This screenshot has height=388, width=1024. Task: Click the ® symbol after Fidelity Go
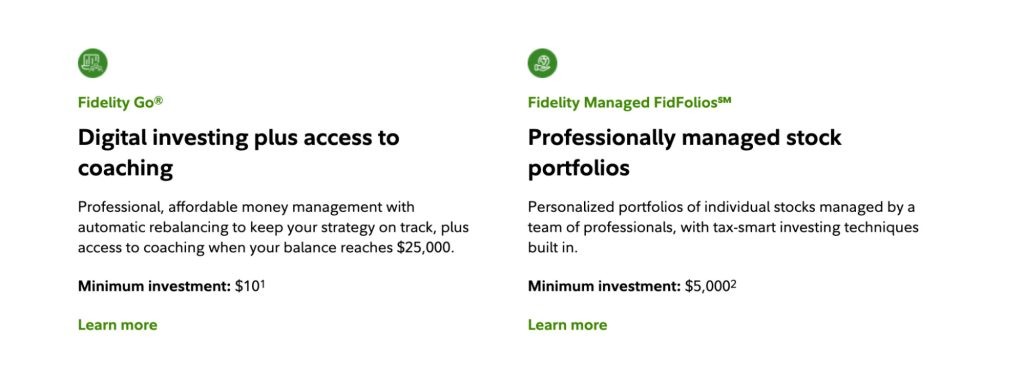pyautogui.click(x=159, y=101)
